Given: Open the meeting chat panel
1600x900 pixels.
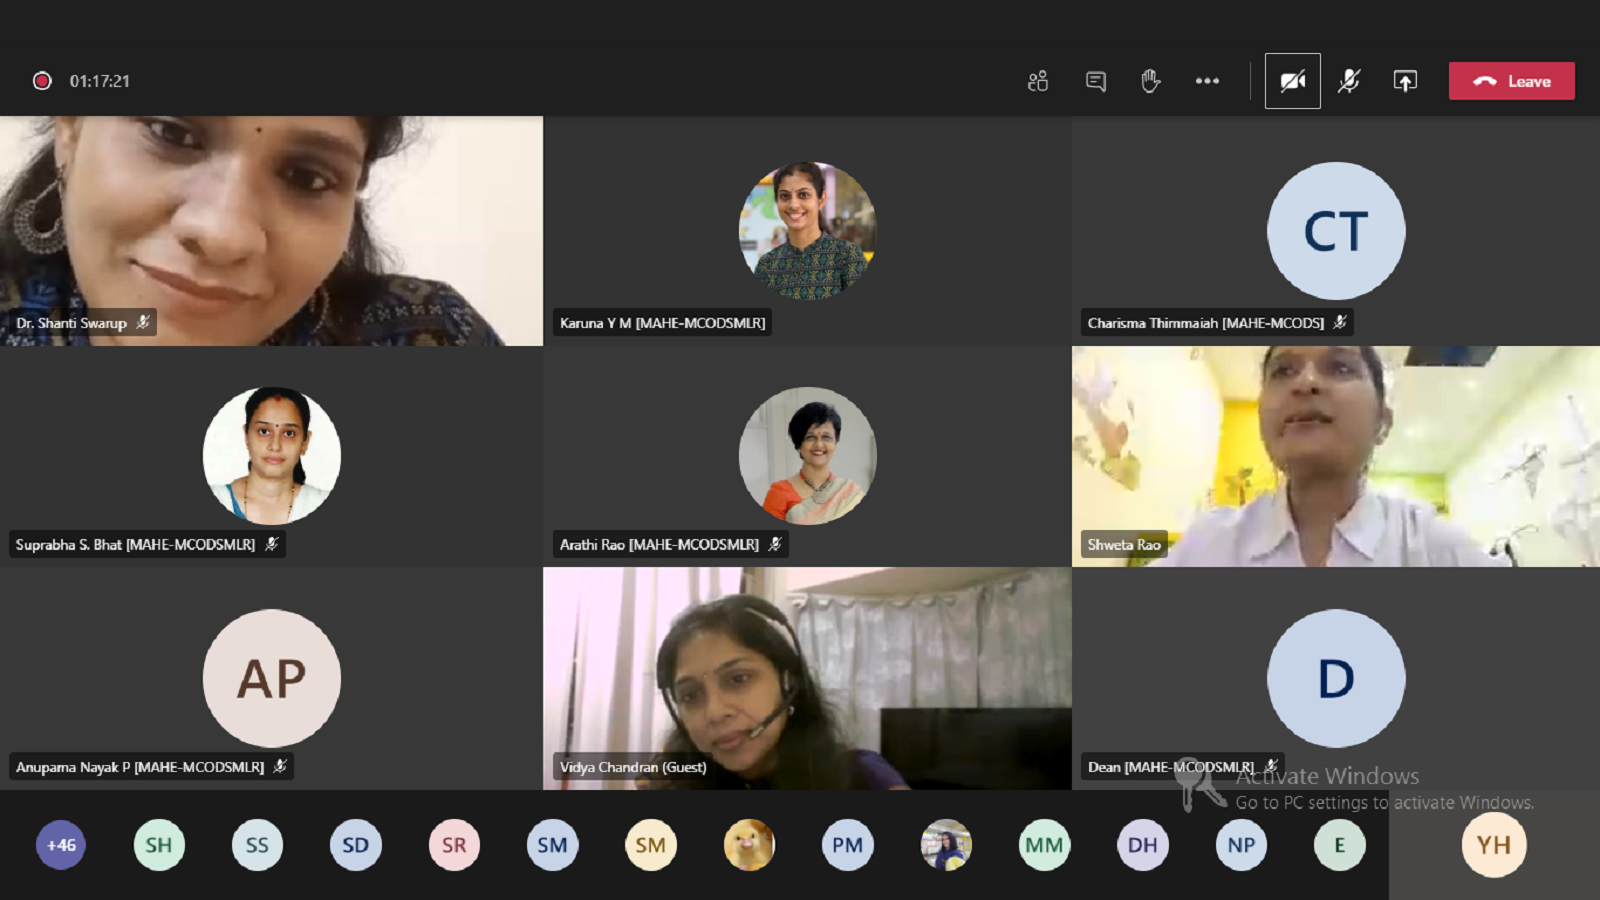Looking at the screenshot, I should point(1096,81).
